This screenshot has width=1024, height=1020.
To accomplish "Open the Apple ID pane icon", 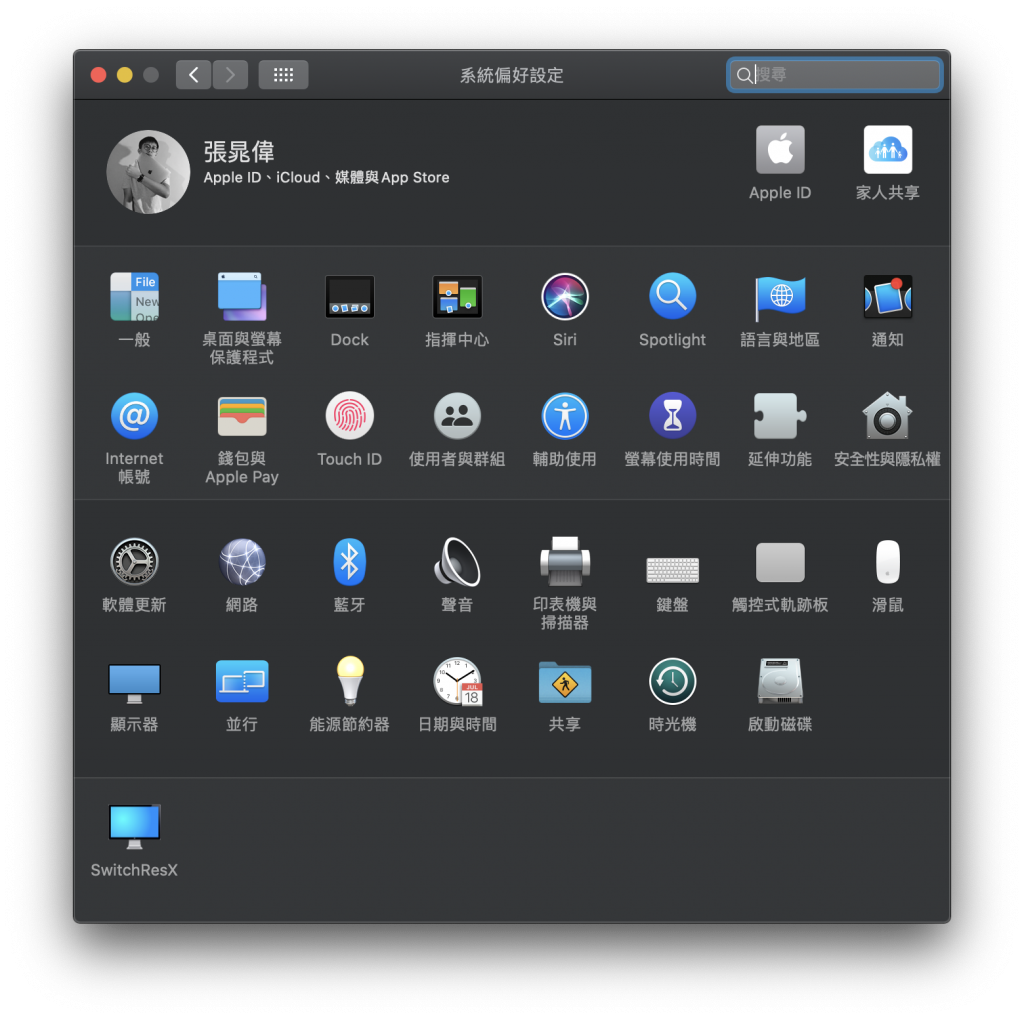I will coord(780,151).
